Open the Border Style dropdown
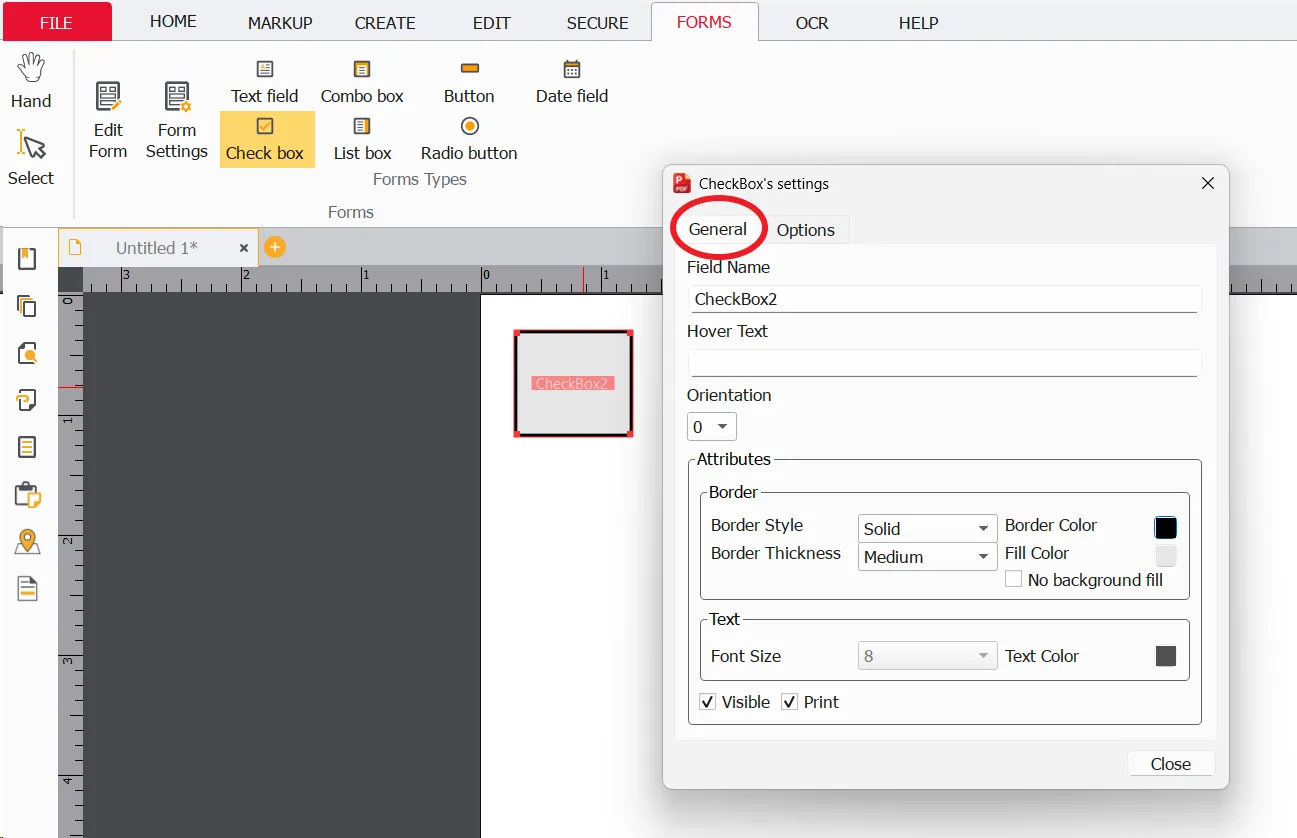 click(928, 528)
